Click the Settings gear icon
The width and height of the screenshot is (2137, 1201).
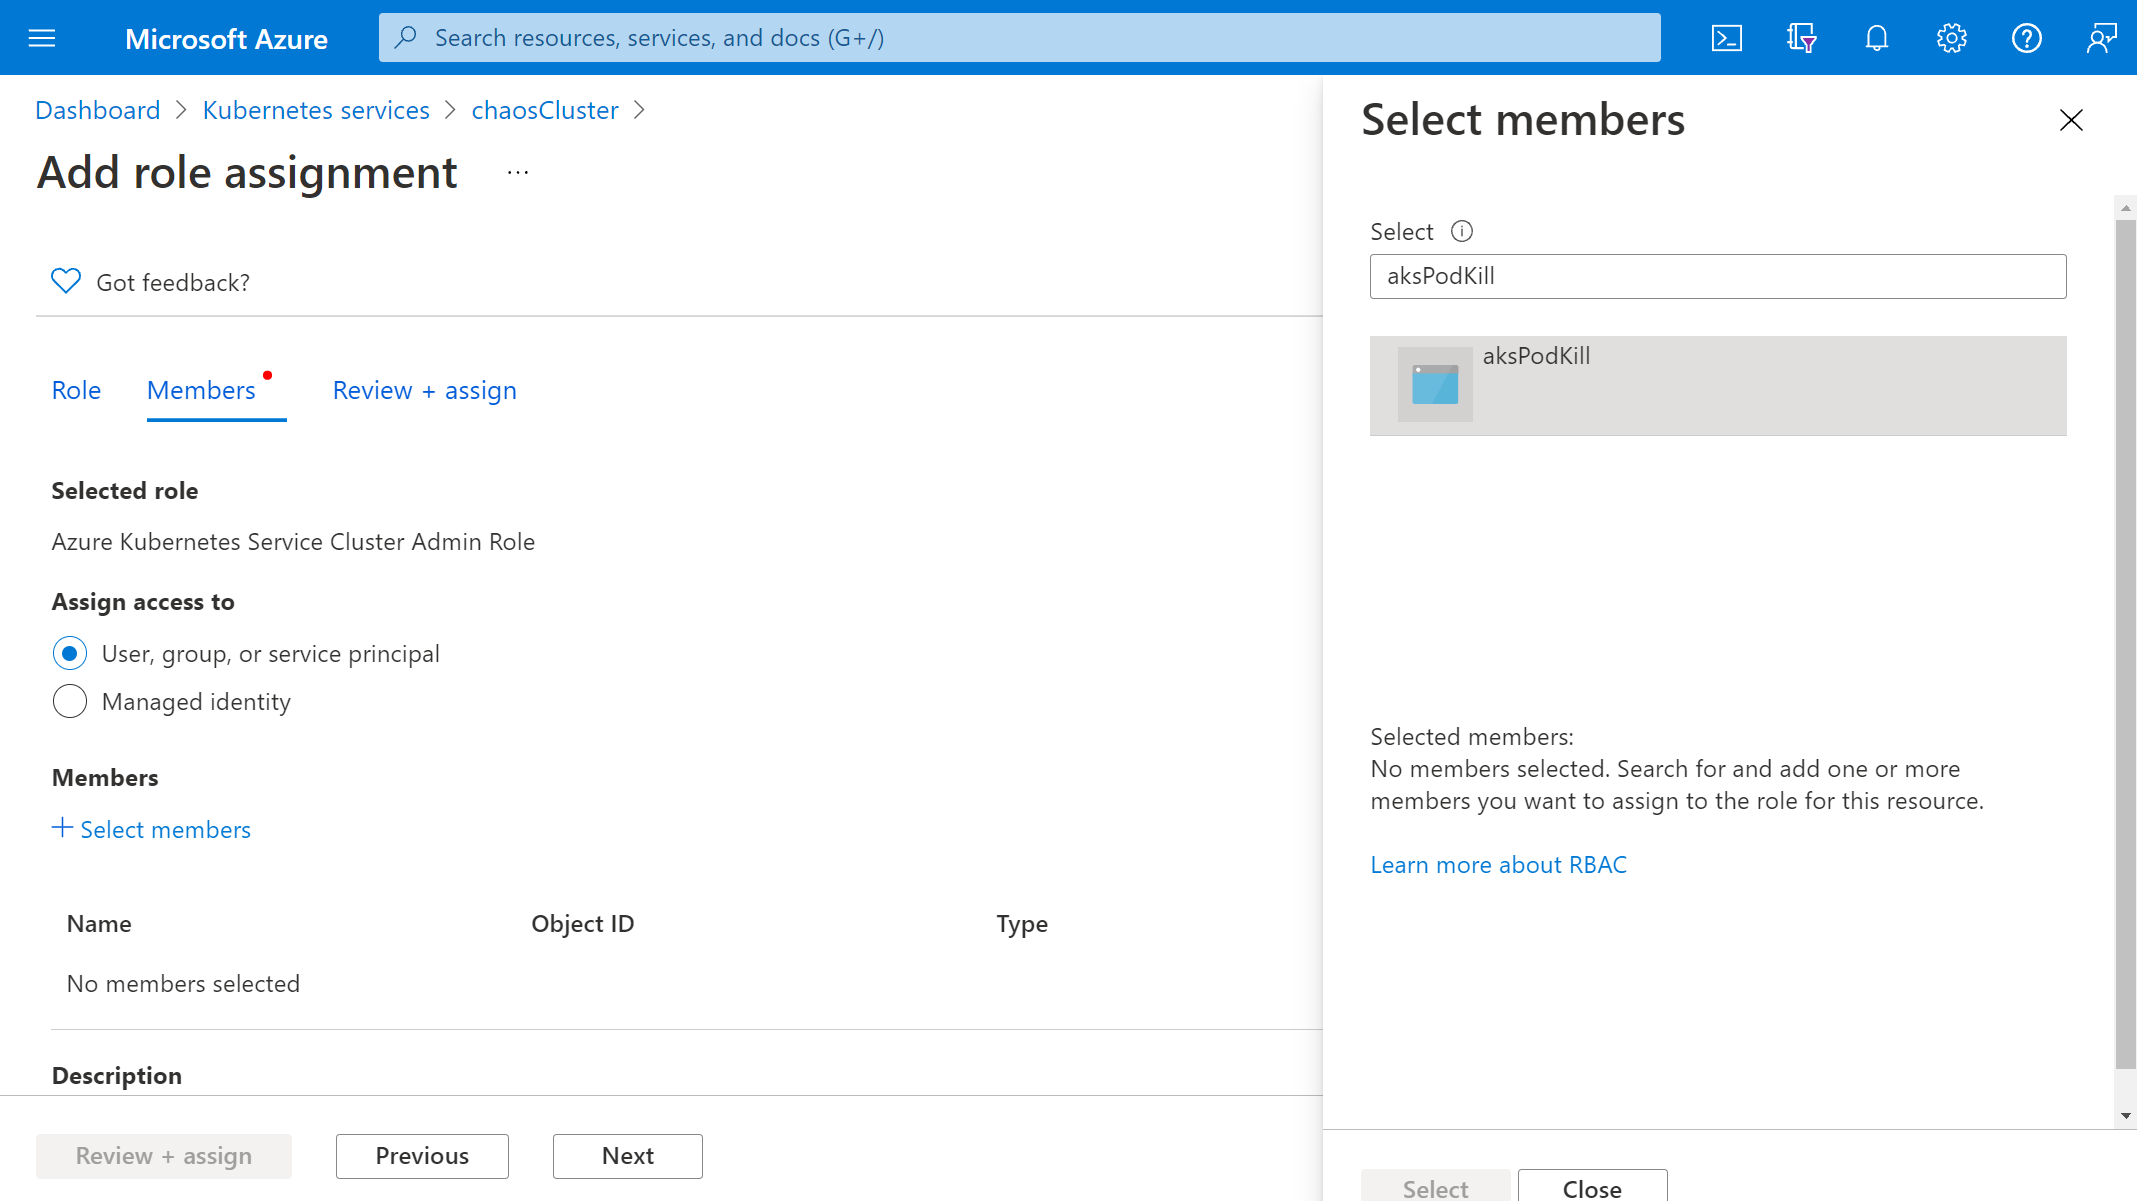(x=1952, y=37)
